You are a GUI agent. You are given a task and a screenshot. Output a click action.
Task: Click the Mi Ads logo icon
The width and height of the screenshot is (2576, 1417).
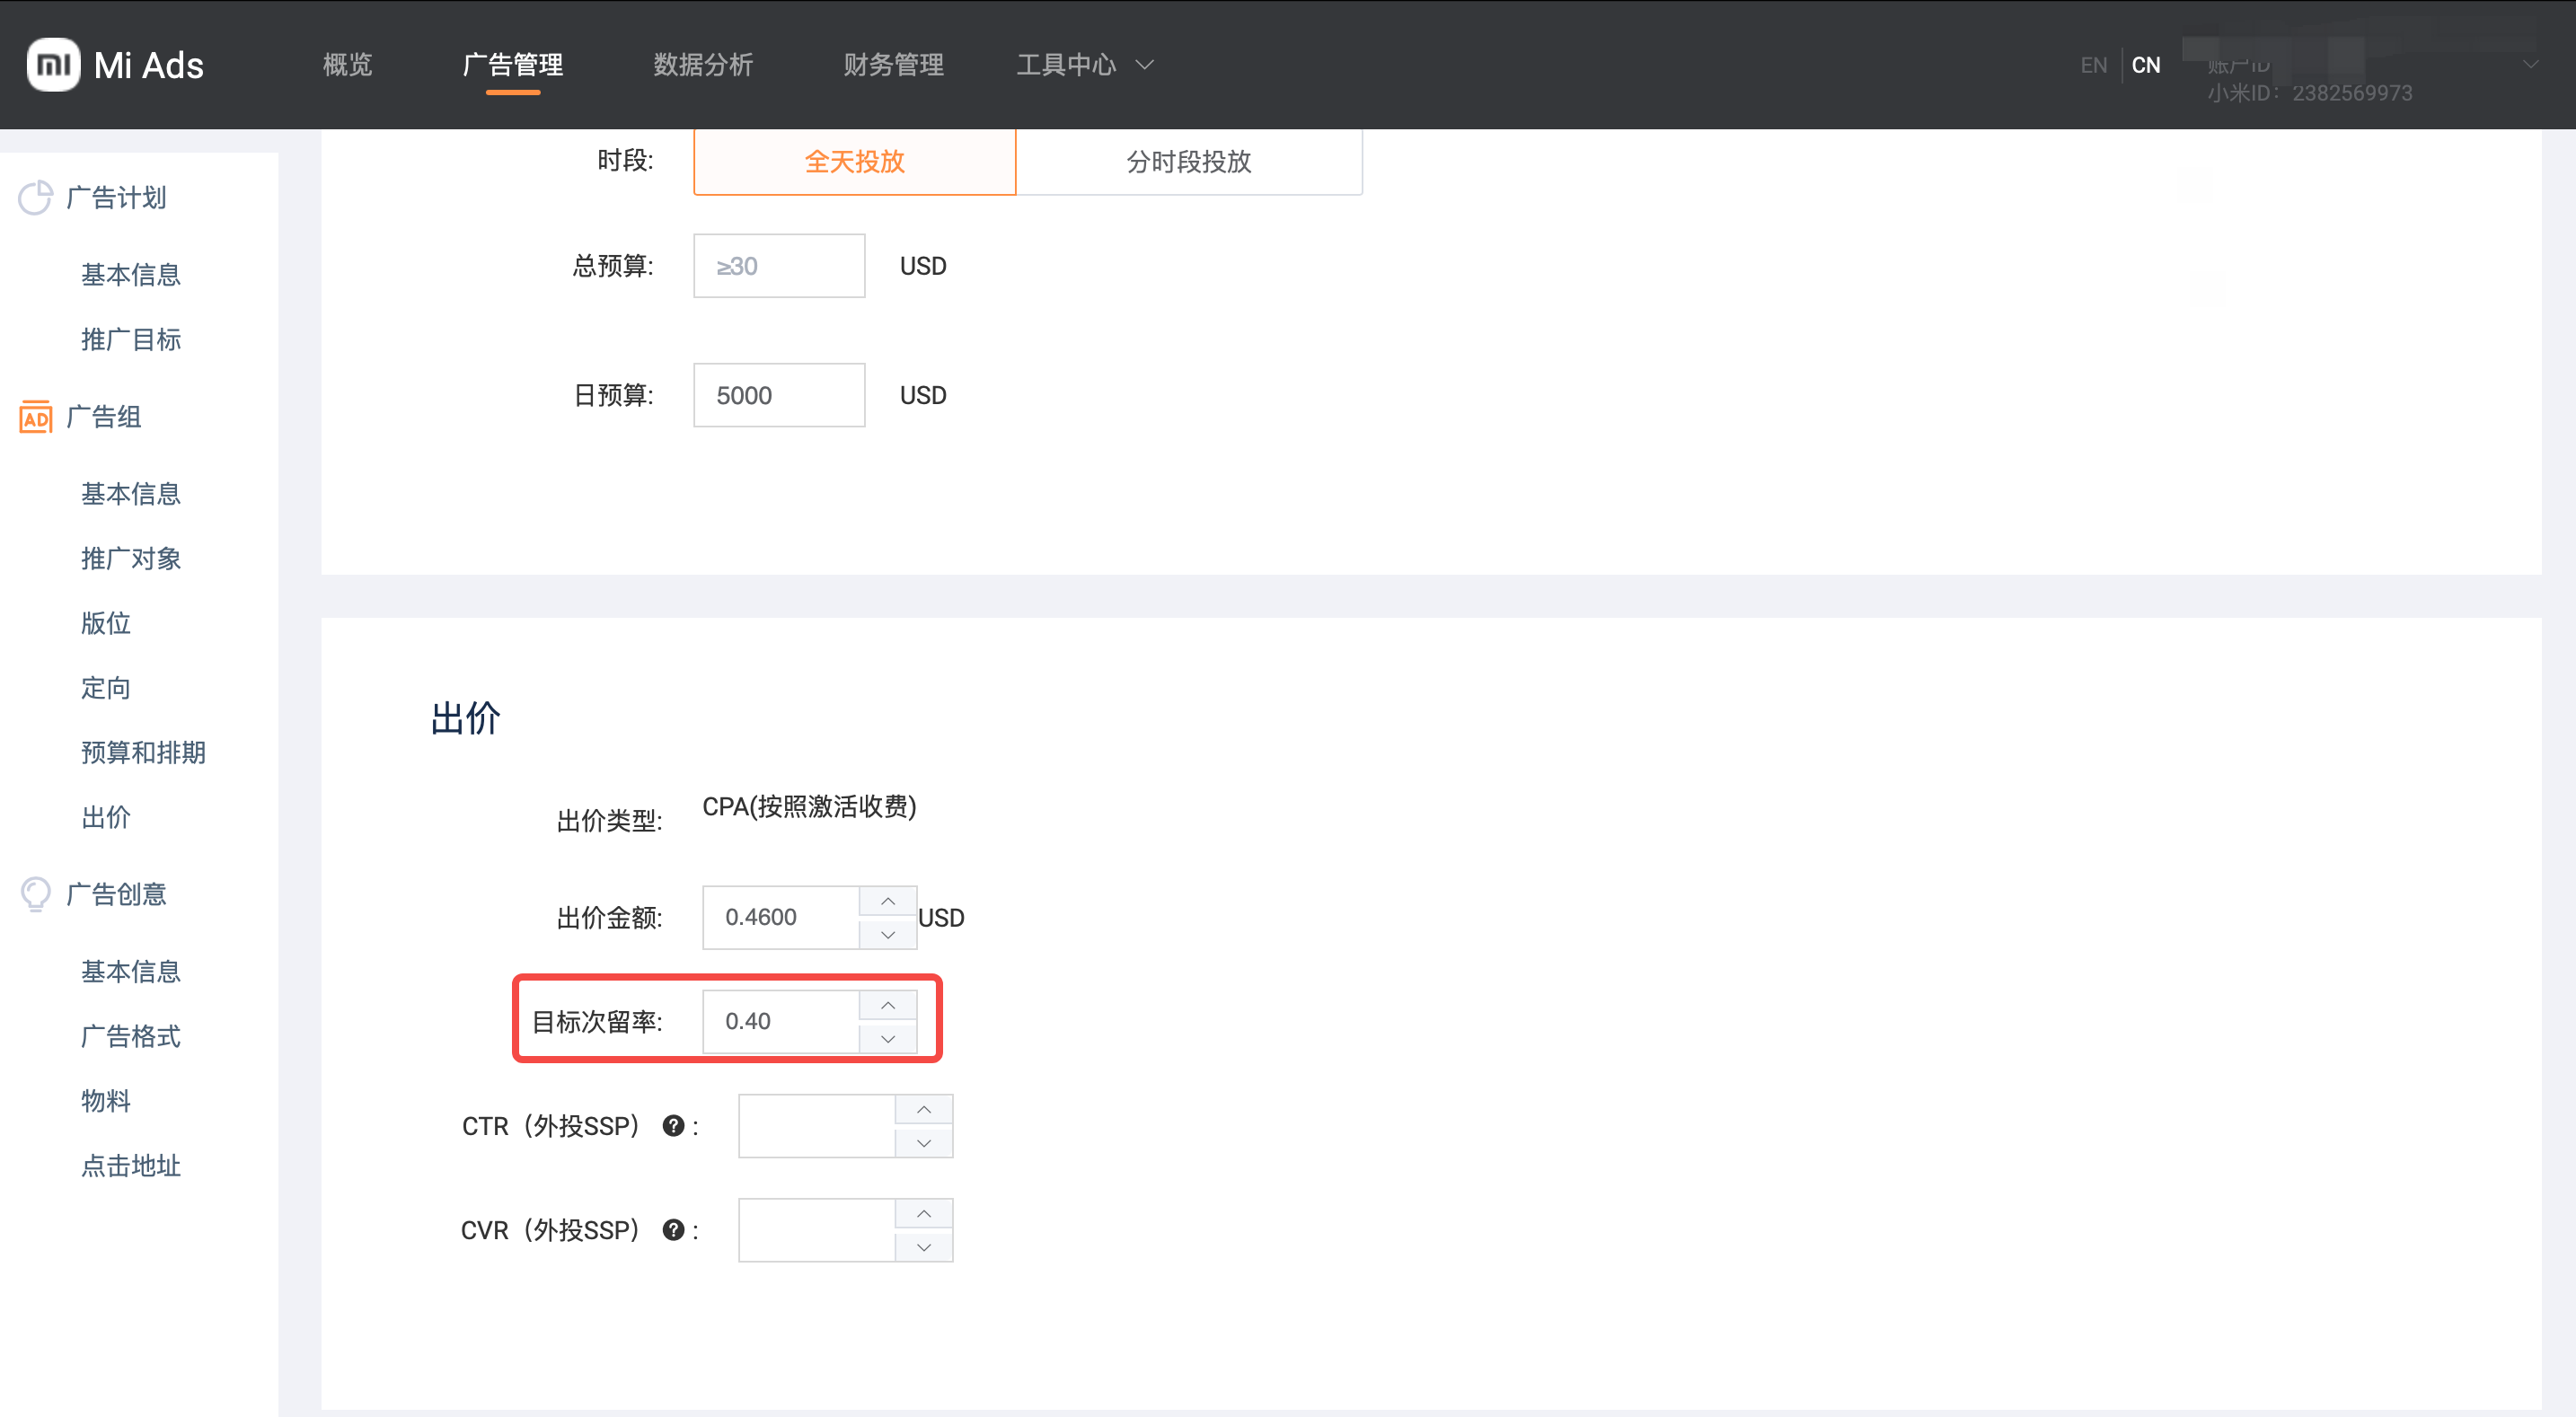coord(53,65)
